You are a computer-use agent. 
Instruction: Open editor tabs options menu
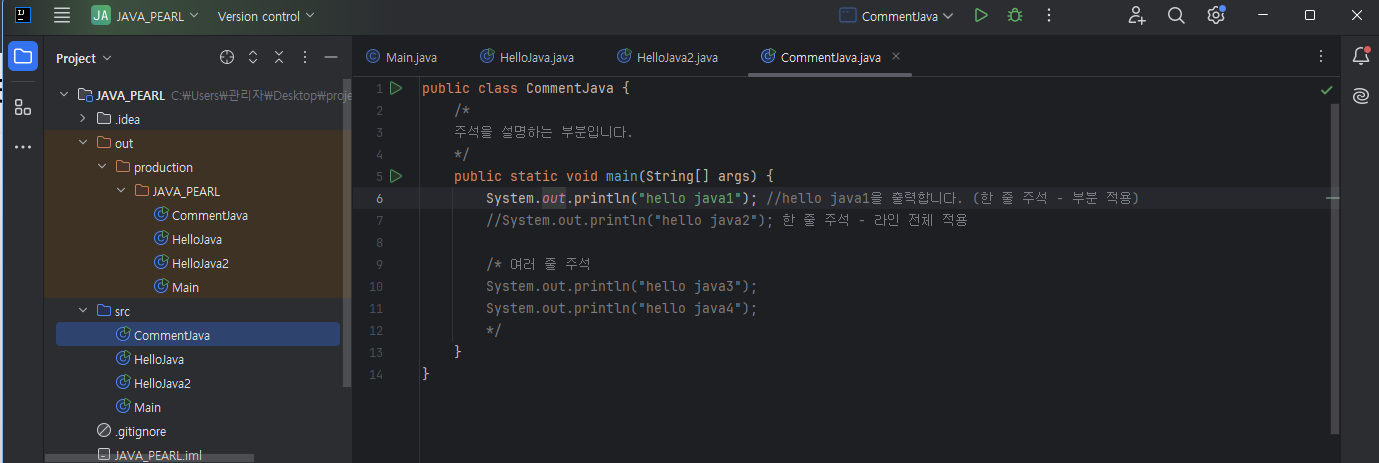pyautogui.click(x=1321, y=57)
